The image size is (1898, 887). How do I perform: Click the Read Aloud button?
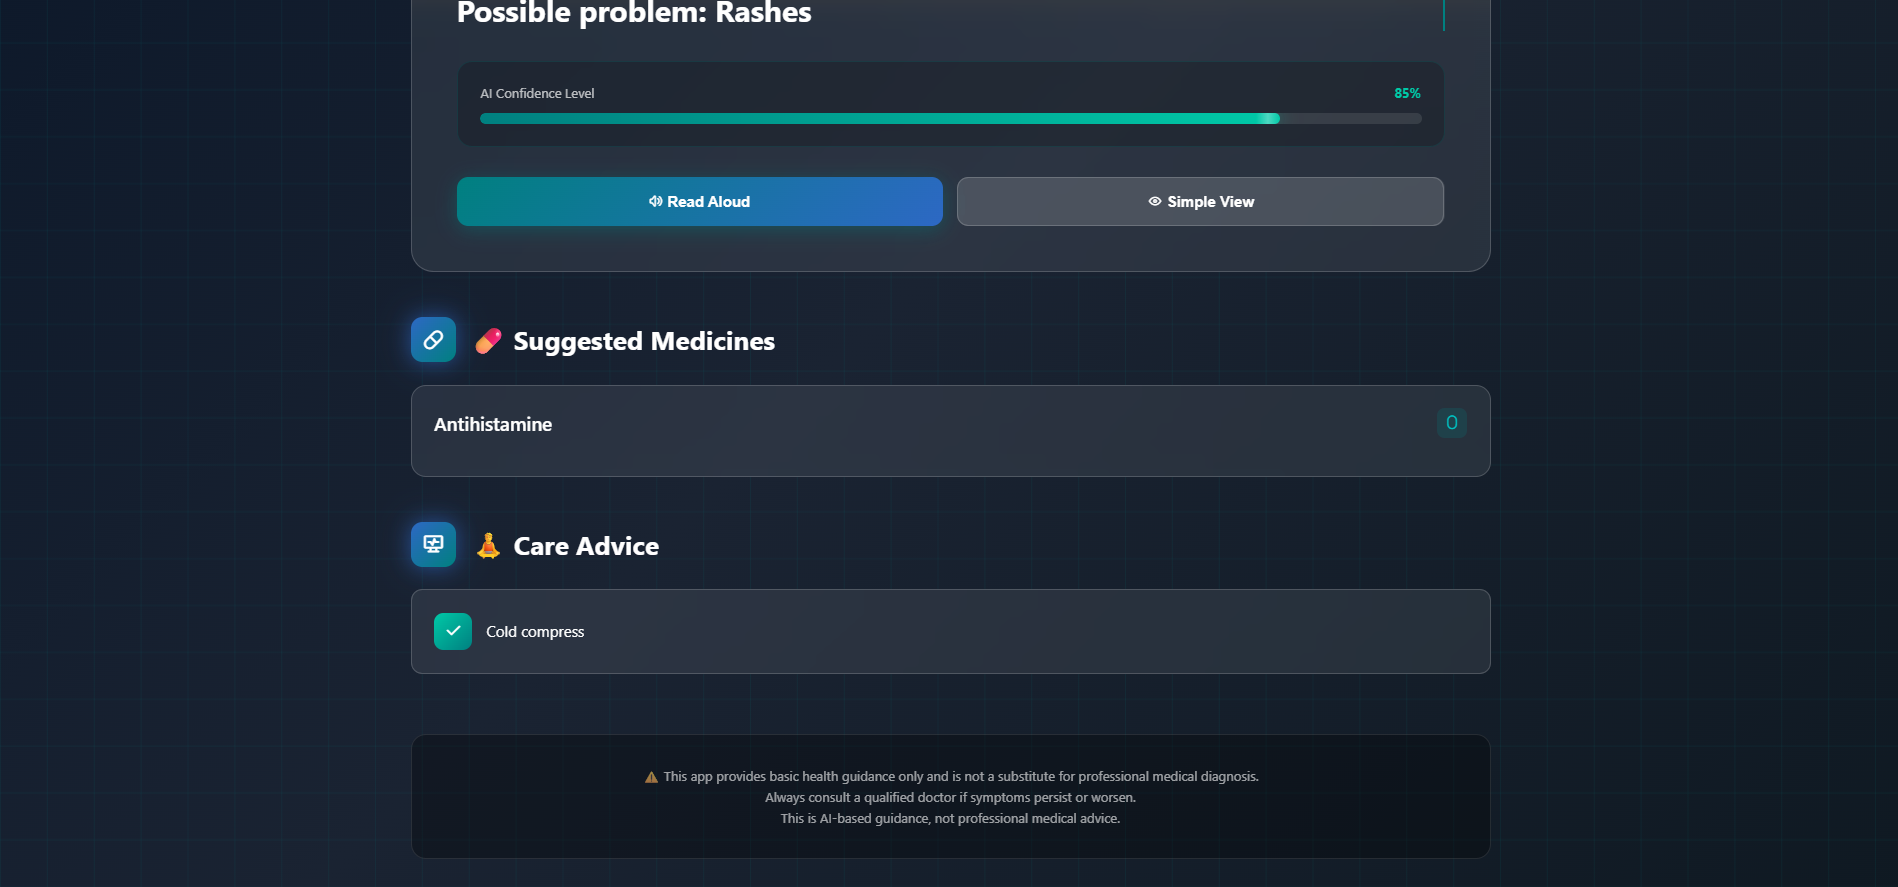(699, 202)
